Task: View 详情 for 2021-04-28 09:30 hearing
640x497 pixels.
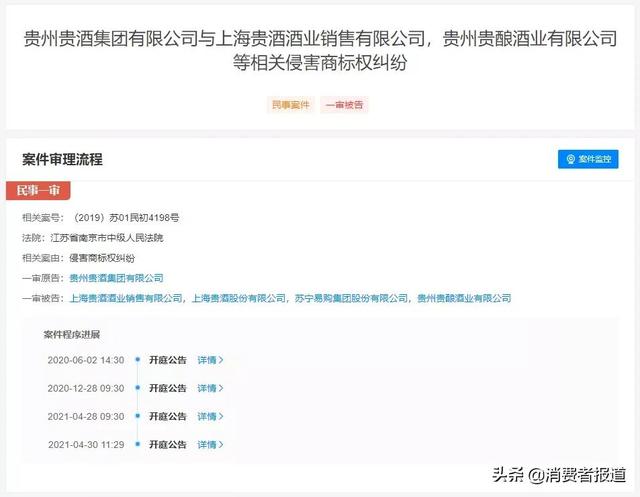Action: [x=210, y=416]
